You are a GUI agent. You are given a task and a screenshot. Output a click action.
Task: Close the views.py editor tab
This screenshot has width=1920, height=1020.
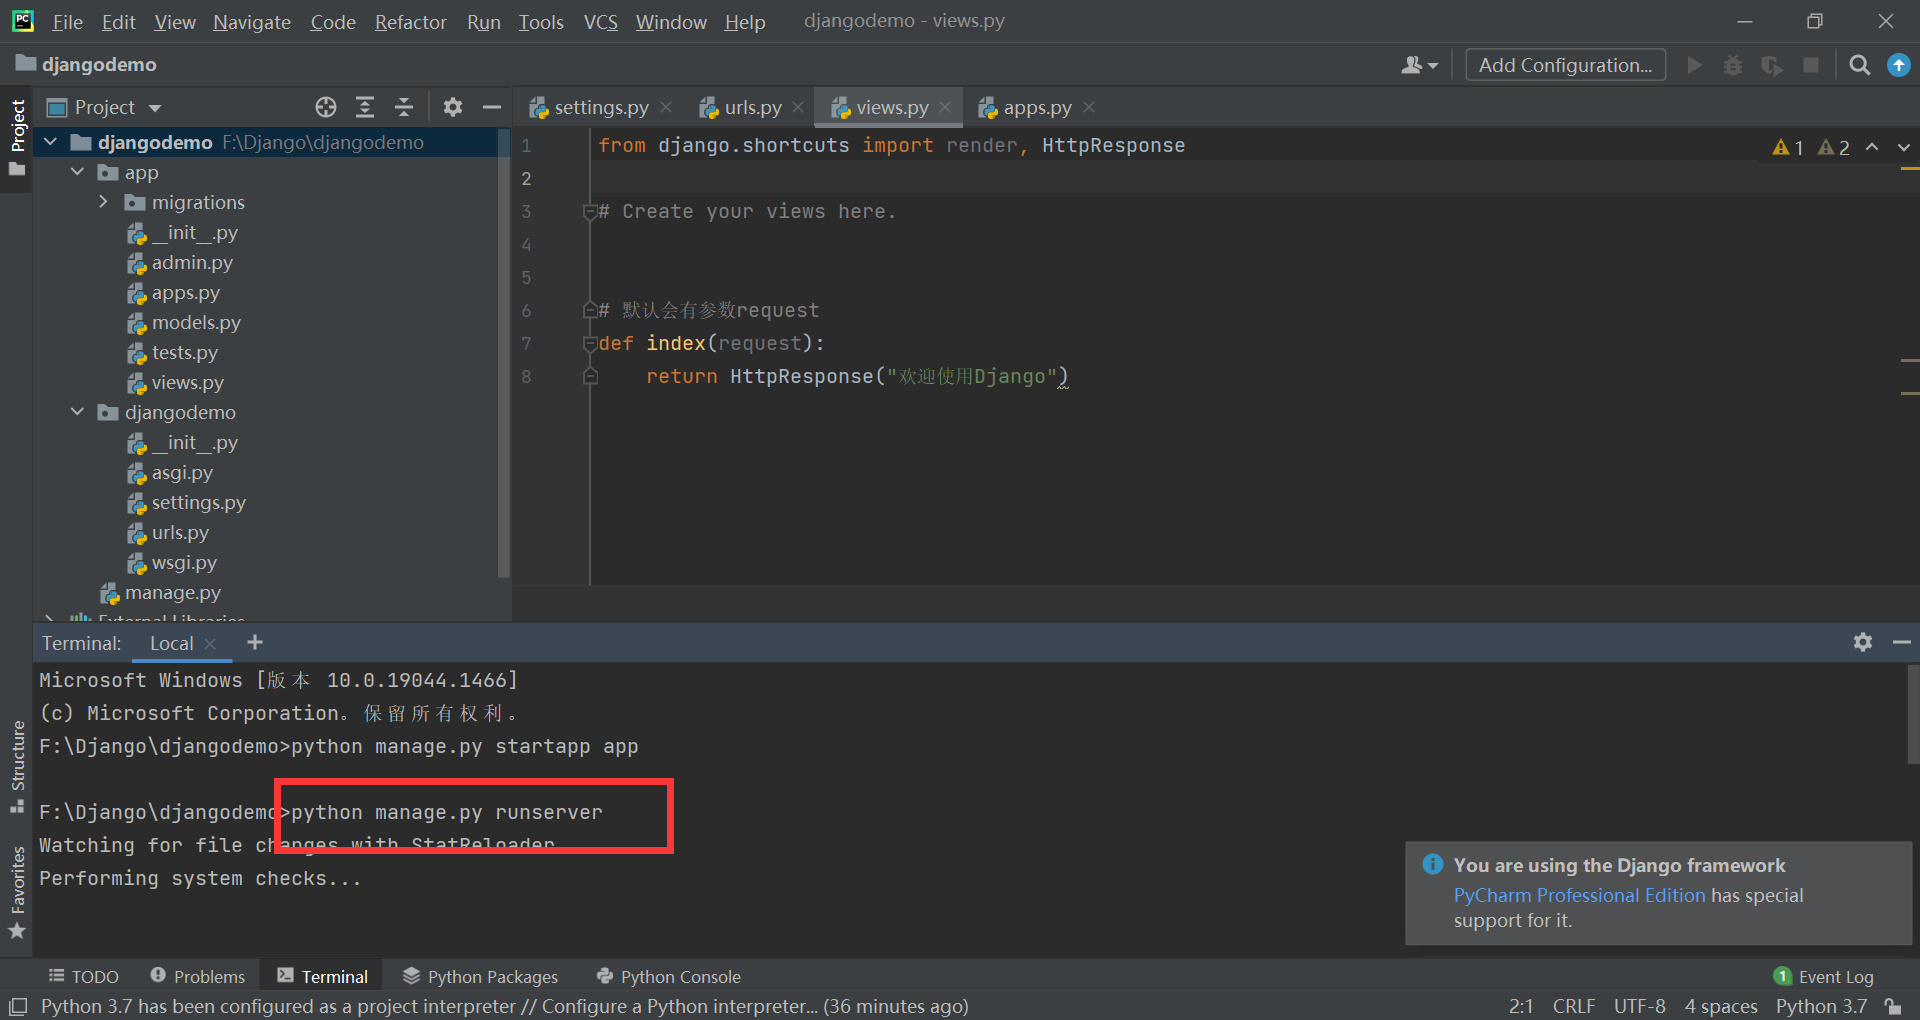tap(945, 107)
